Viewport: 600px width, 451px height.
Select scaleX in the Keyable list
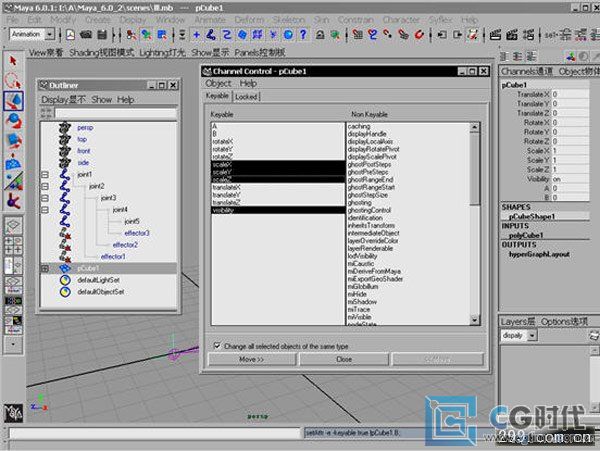(x=278, y=164)
